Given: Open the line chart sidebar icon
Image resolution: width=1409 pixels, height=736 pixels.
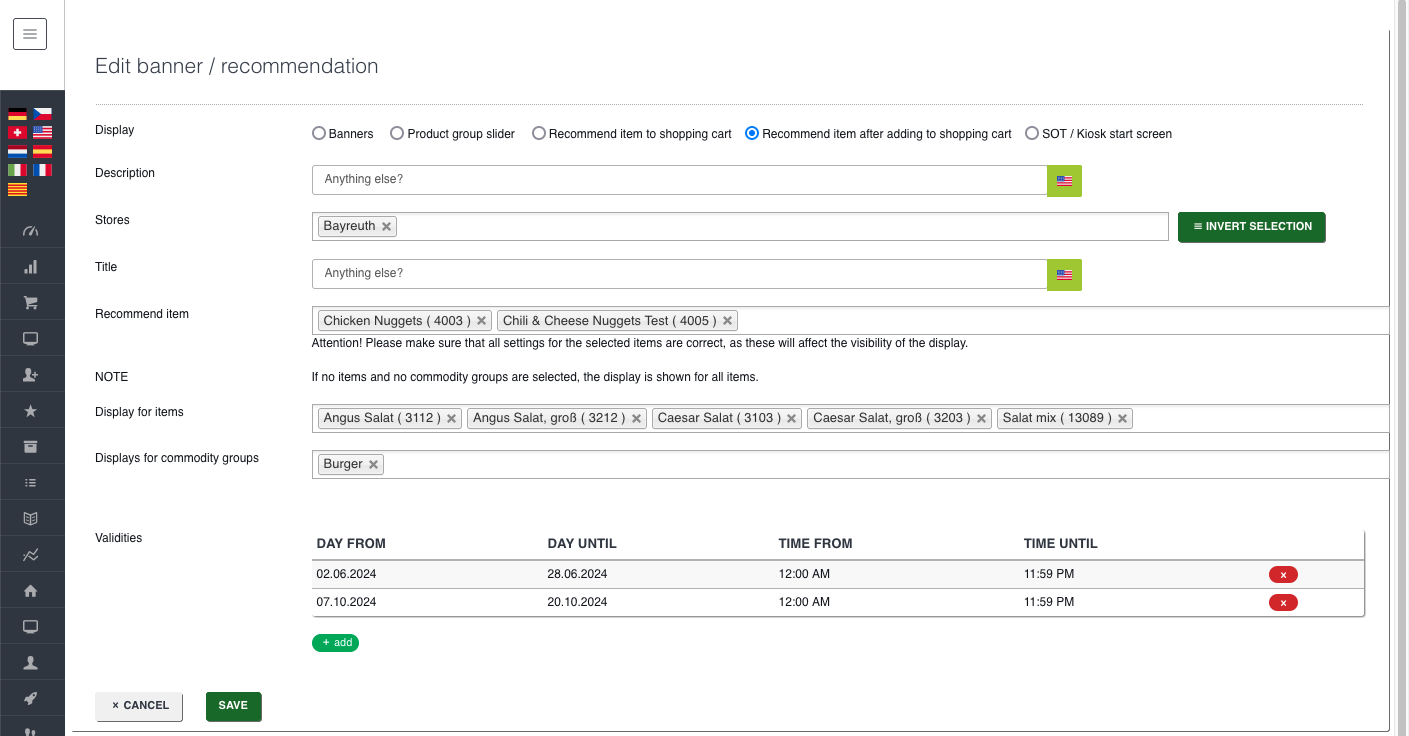Looking at the screenshot, I should coord(31,555).
